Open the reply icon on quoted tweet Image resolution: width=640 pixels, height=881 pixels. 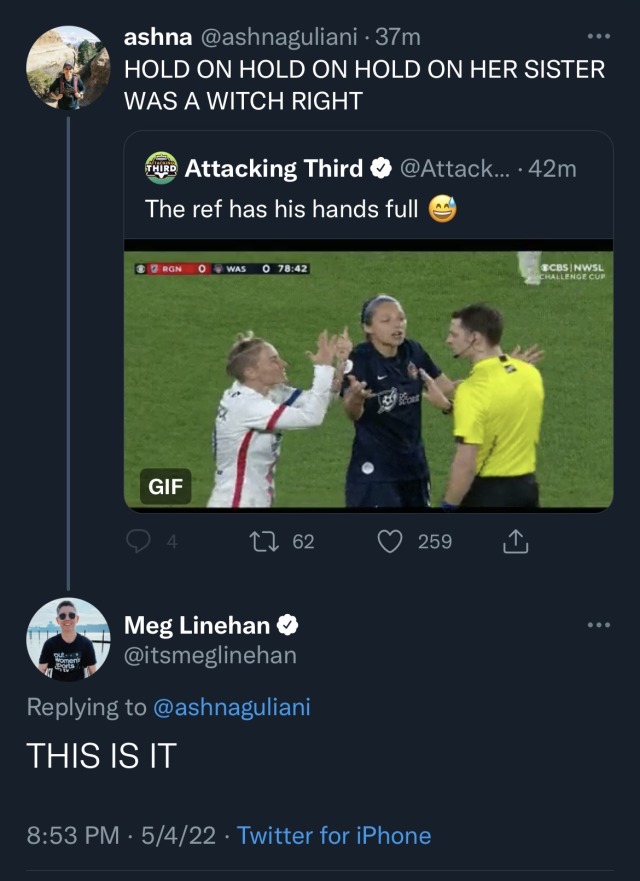(x=138, y=541)
